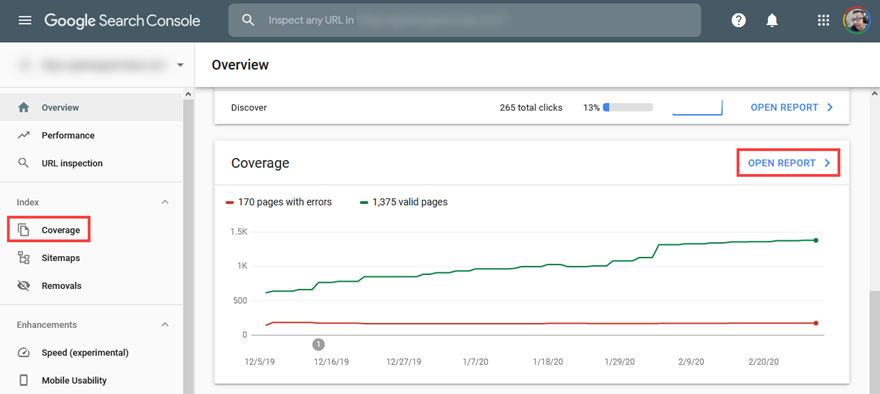880x394 pixels.
Task: Open the Coverage report link
Action: pos(788,163)
